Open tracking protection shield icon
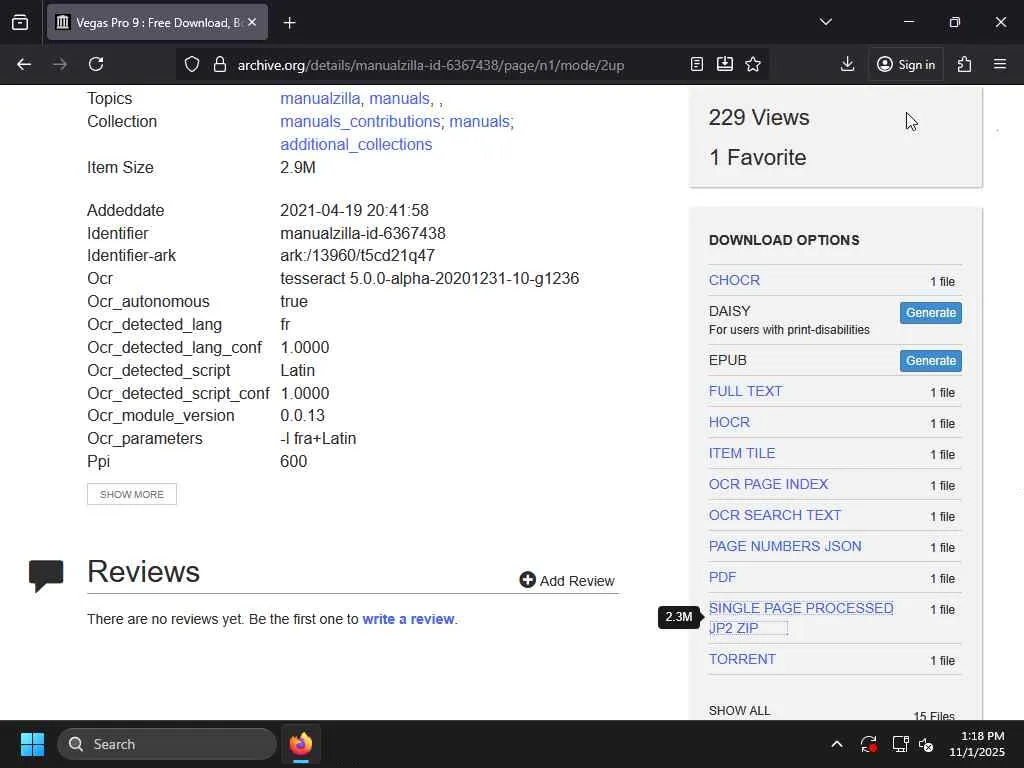 point(191,64)
